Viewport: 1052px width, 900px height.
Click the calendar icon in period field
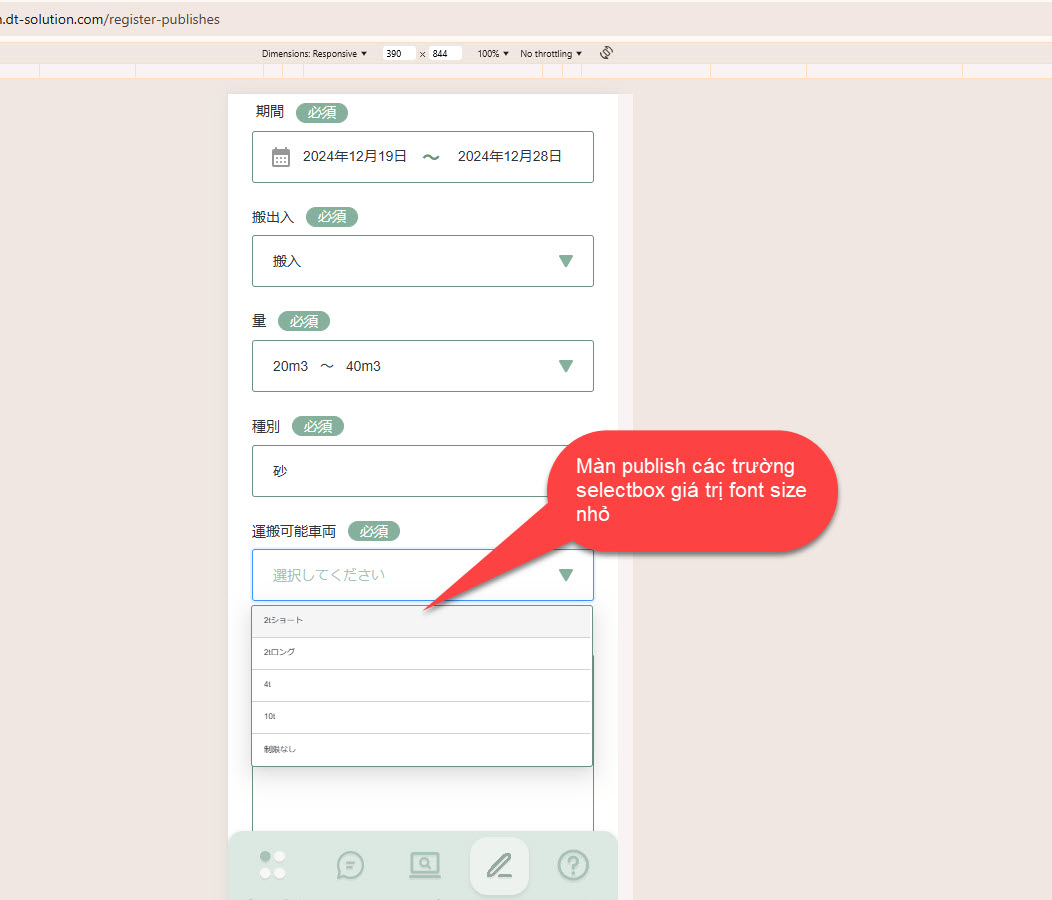click(281, 157)
